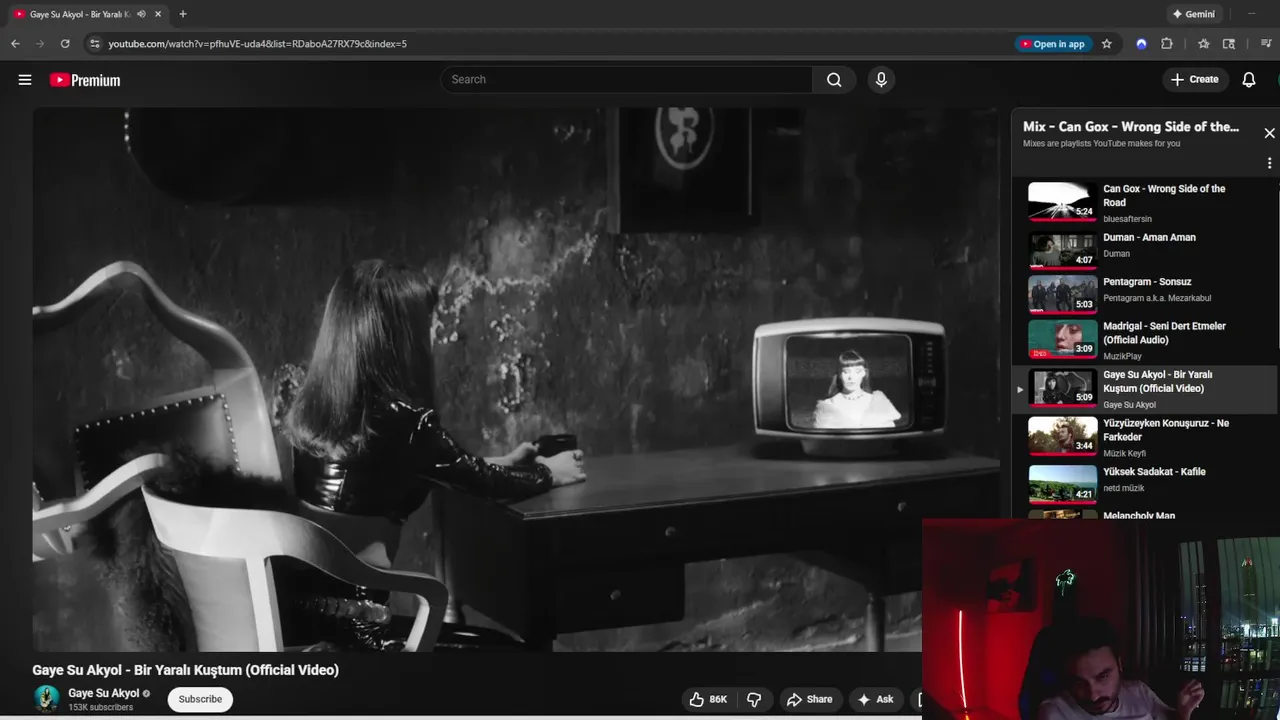This screenshot has width=1280, height=720.
Task: Open the YouTube hamburger guide menu
Action: pyautogui.click(x=25, y=80)
